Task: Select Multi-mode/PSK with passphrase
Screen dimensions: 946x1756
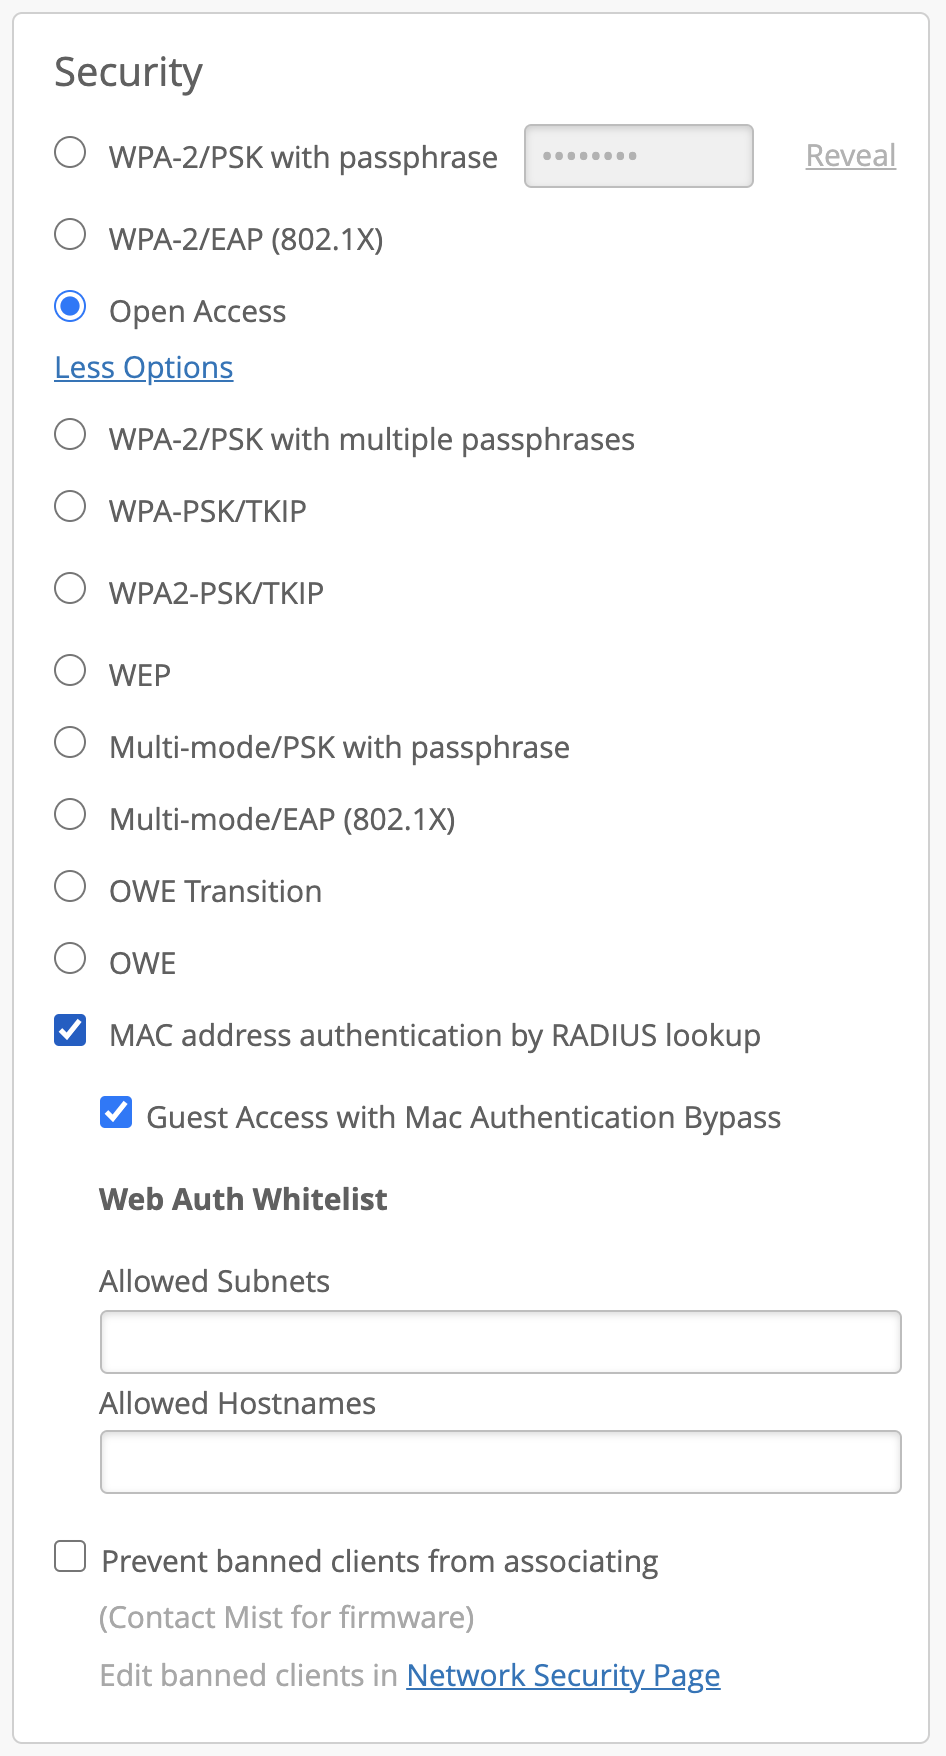Action: pos(70,744)
